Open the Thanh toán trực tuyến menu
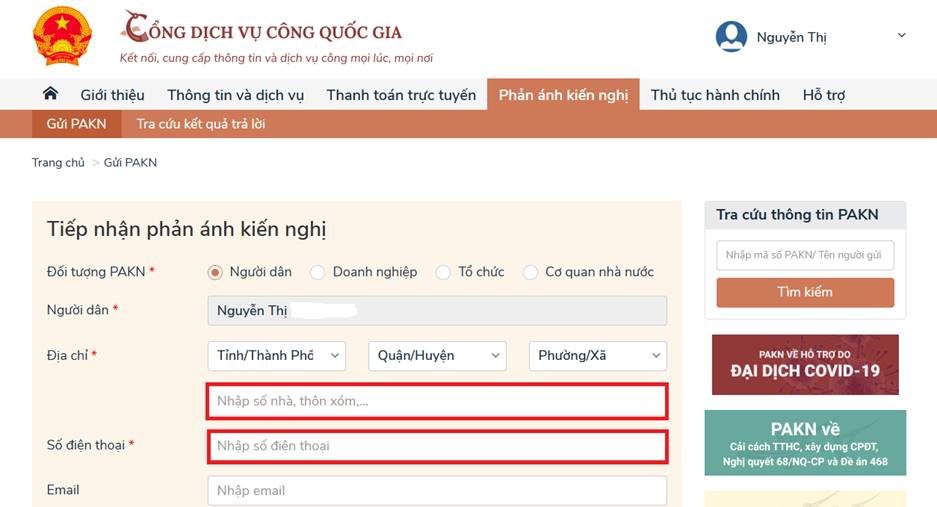 pyautogui.click(x=401, y=95)
